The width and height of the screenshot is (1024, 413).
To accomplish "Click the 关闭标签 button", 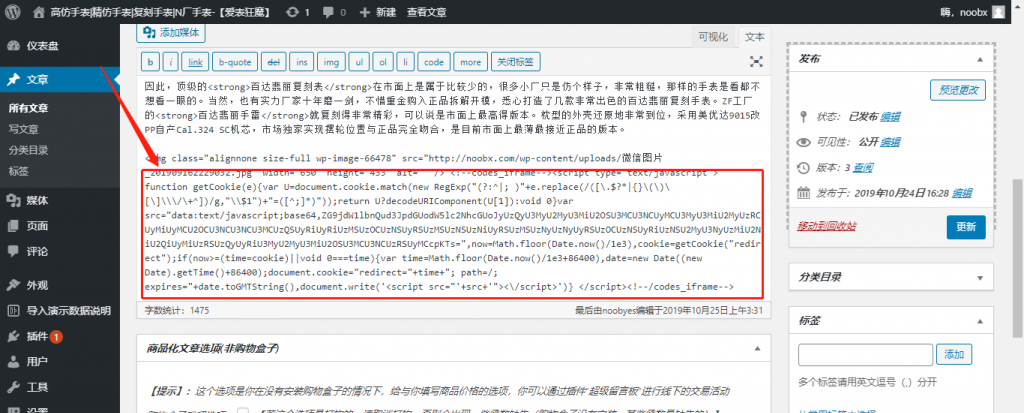I will point(516,62).
